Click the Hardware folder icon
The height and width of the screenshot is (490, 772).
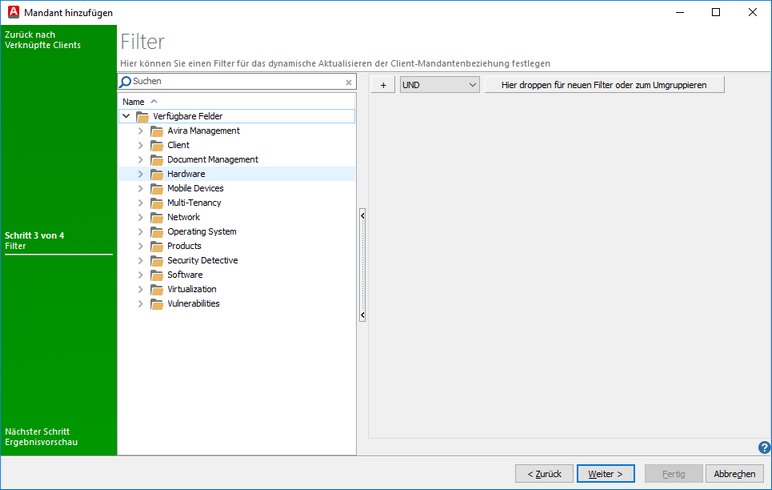pyautogui.click(x=156, y=174)
